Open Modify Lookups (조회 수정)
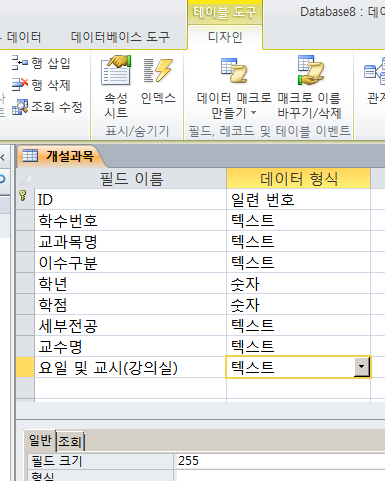Screen dimensions: 385x481 47,107
